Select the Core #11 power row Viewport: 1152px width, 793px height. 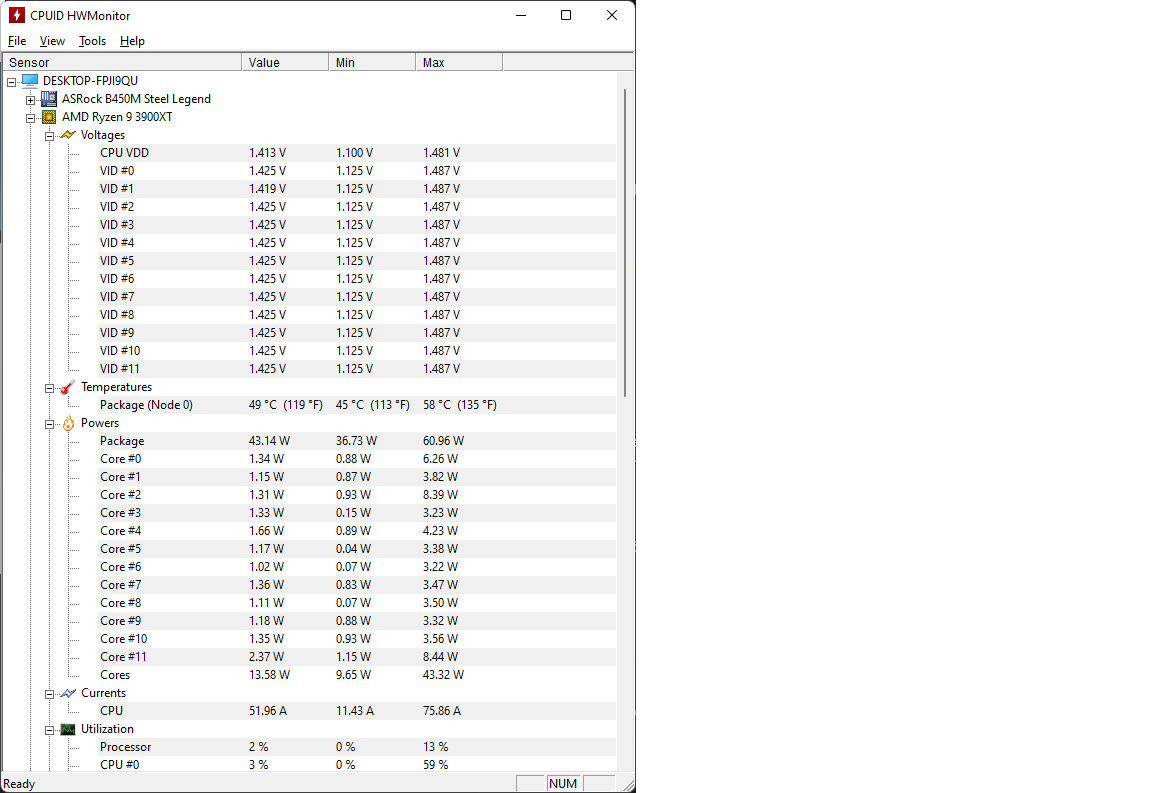point(356,657)
